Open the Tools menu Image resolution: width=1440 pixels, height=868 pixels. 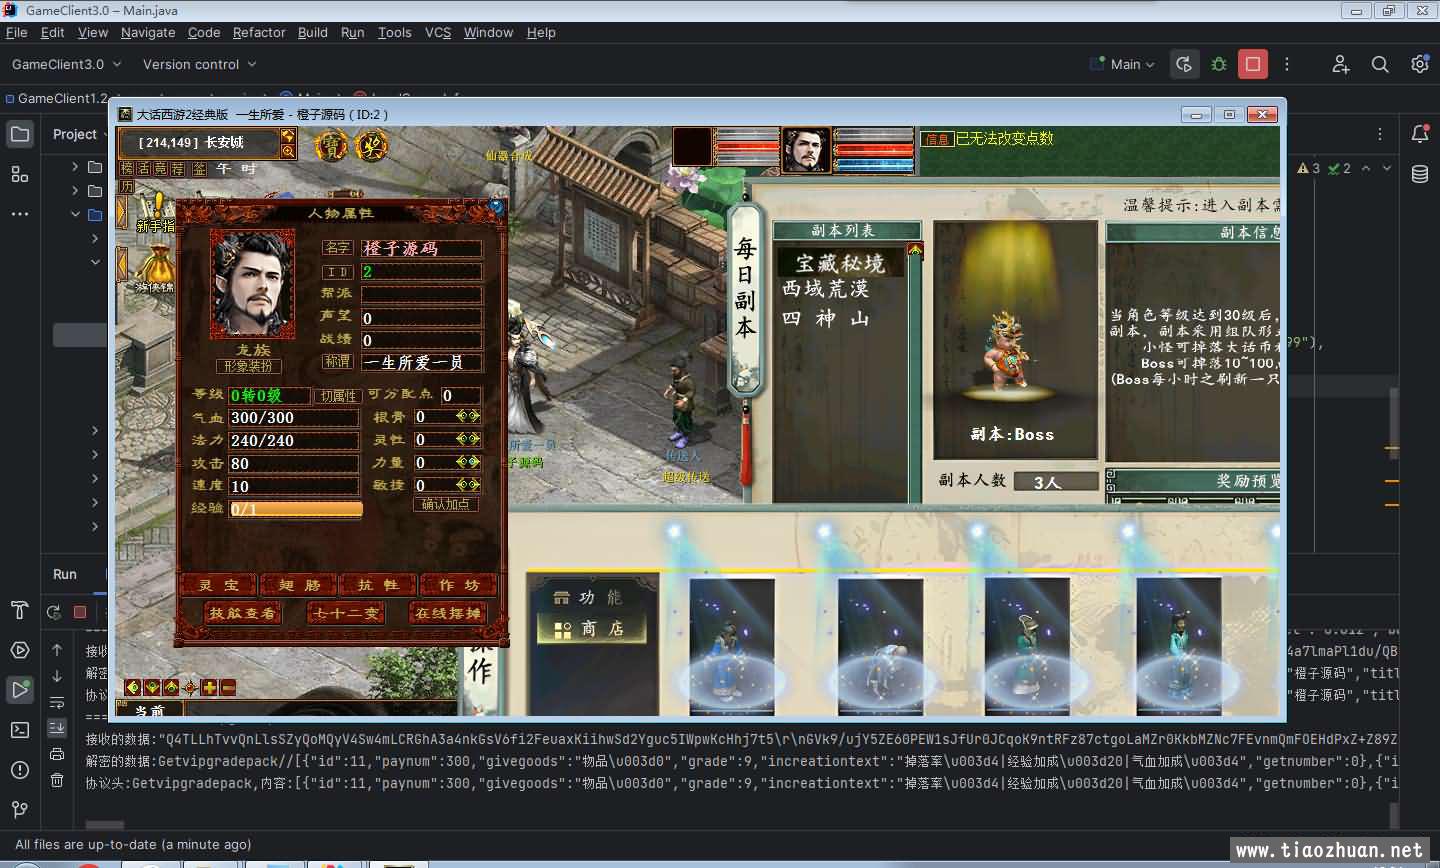pos(395,32)
